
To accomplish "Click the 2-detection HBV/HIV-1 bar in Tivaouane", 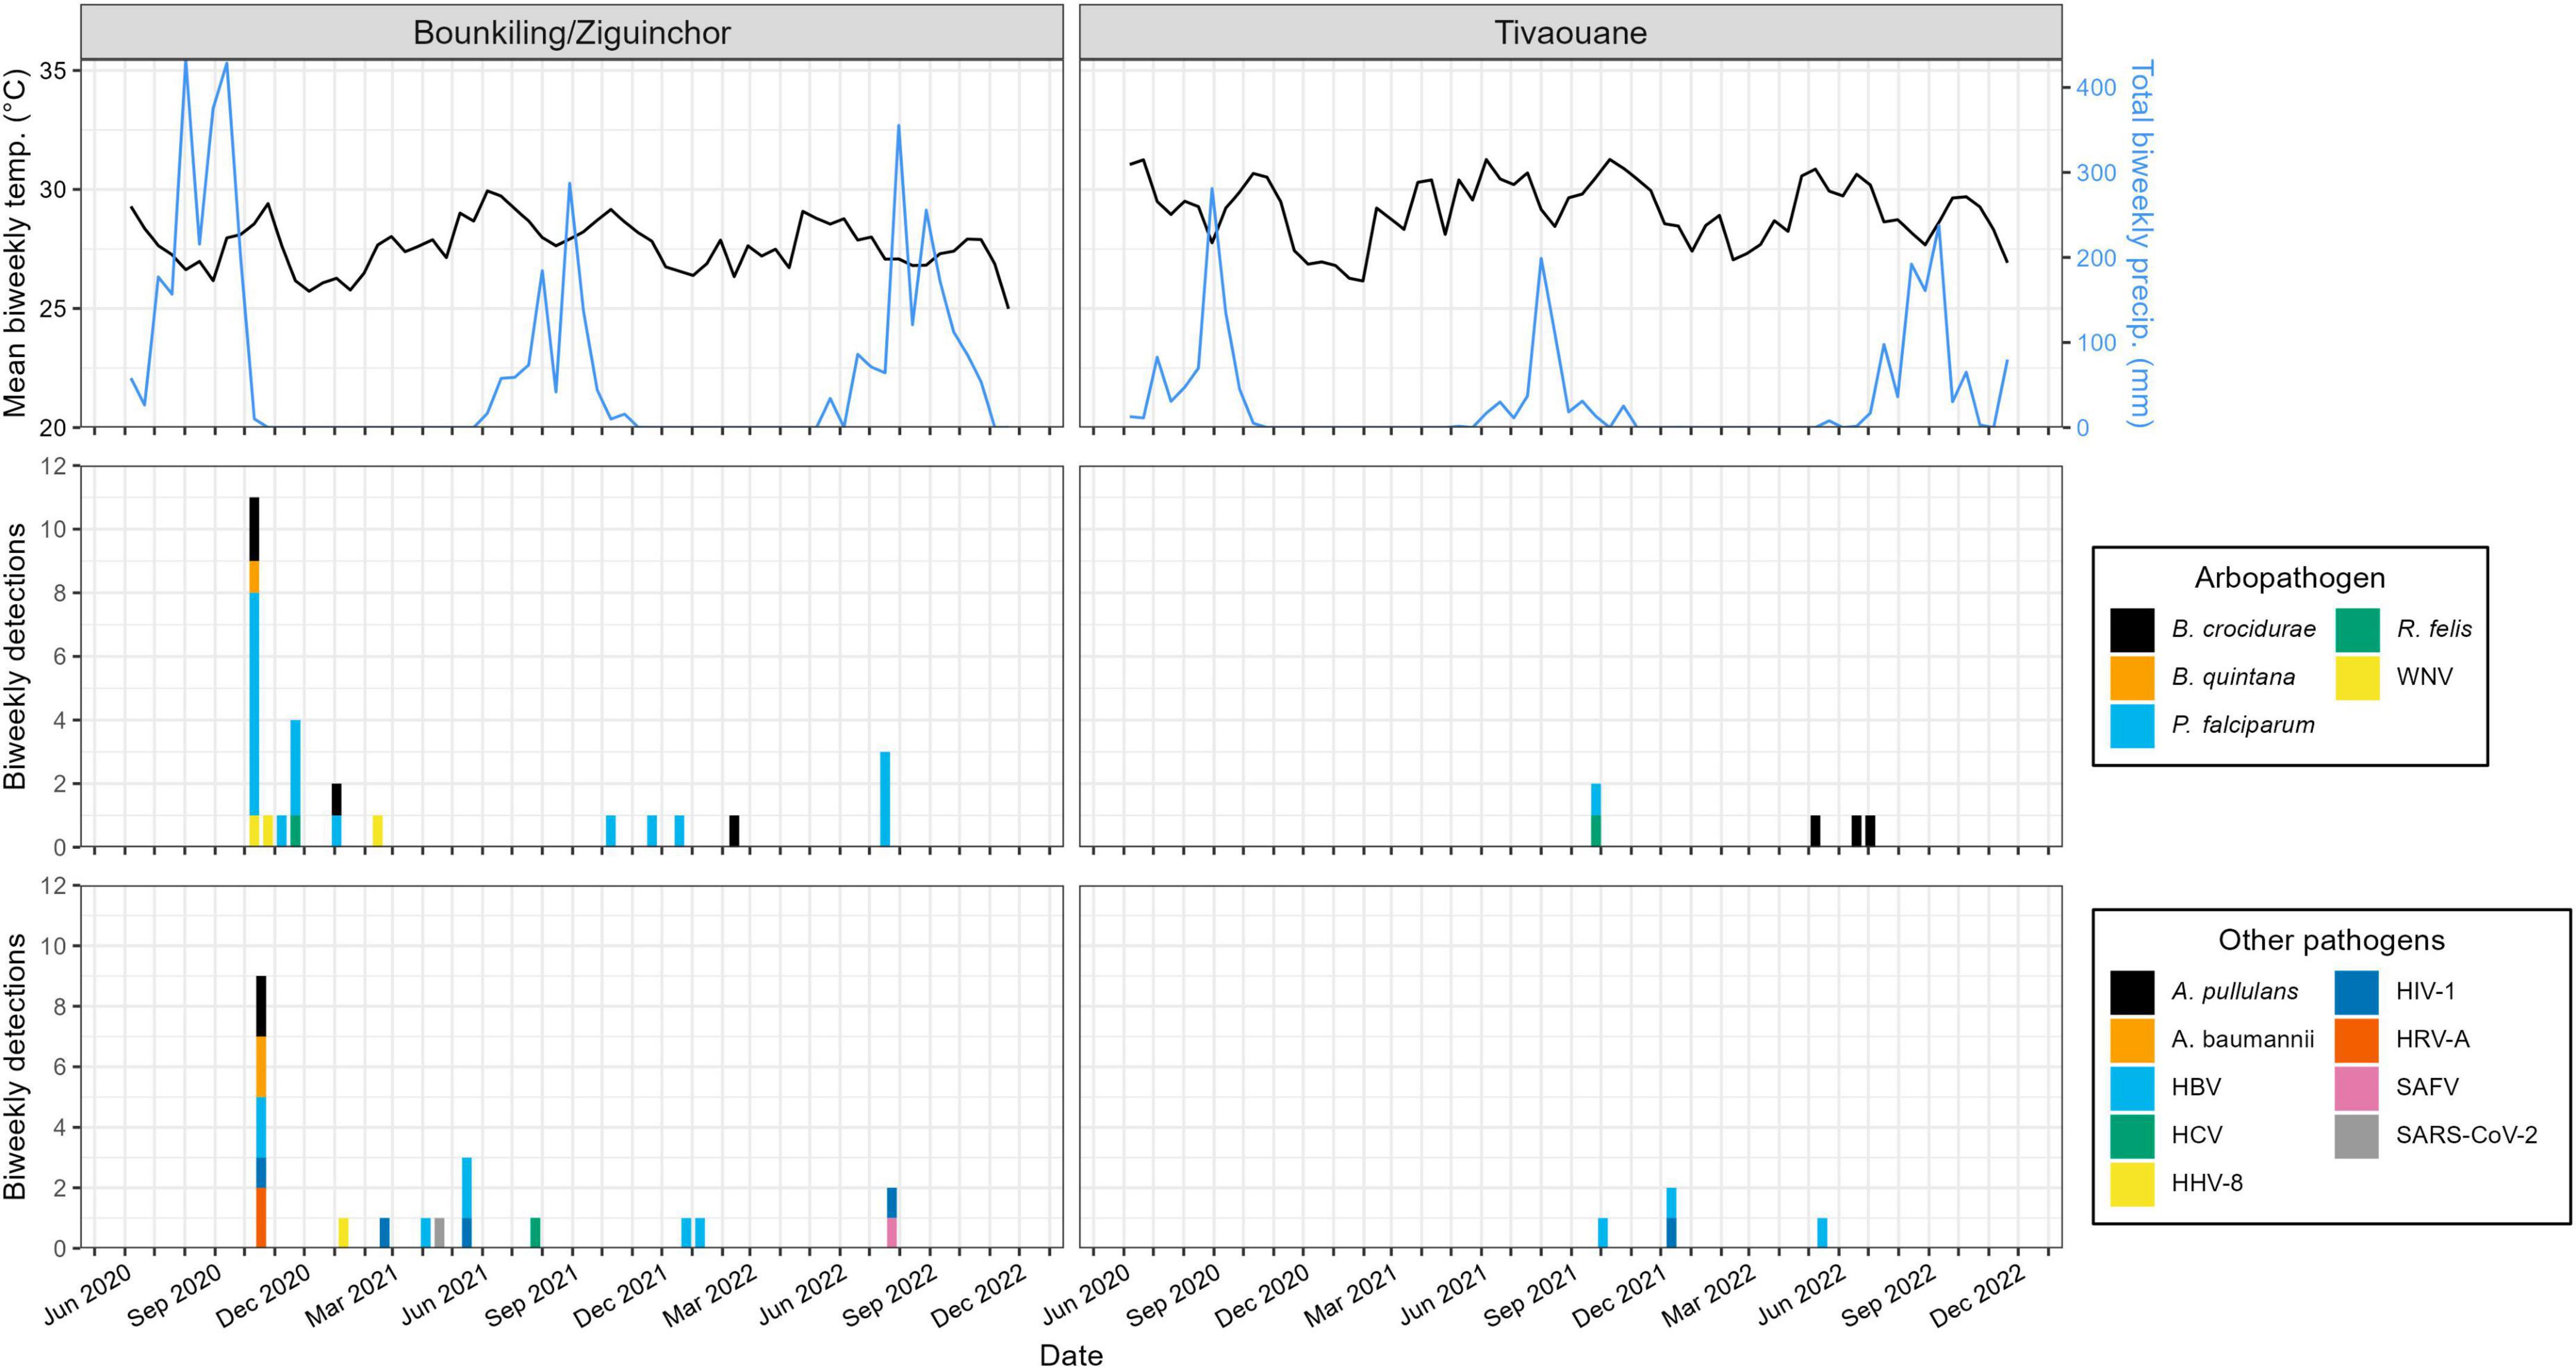I will click(1671, 1218).
